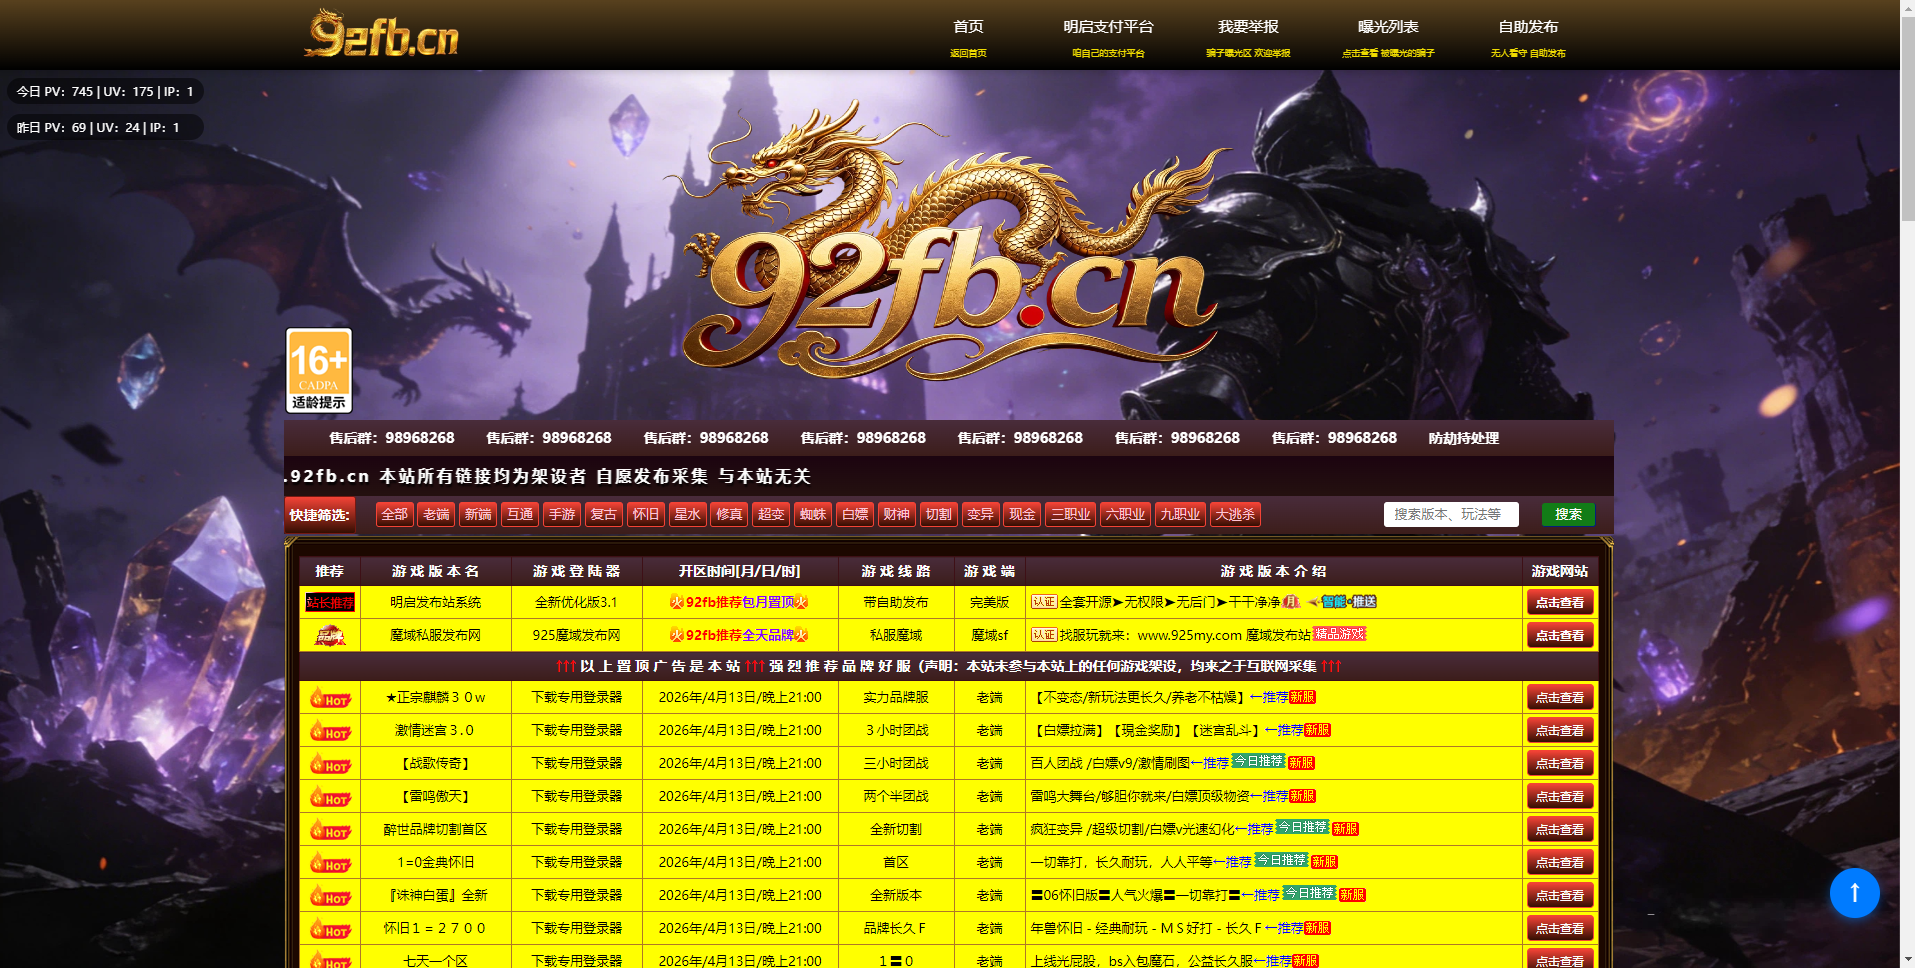Screen dimensions: 1915x968
Task: Click the 站长推荐 badge on 明启发布站系统 row
Action: pyautogui.click(x=329, y=602)
